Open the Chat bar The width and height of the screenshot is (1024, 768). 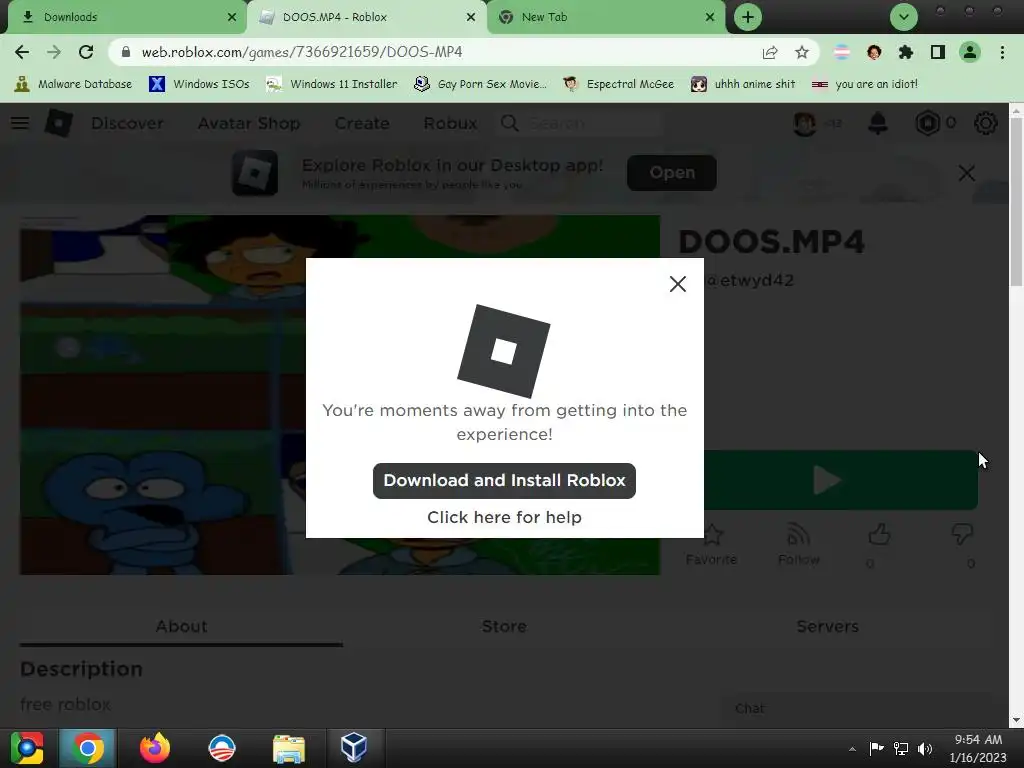coord(856,709)
